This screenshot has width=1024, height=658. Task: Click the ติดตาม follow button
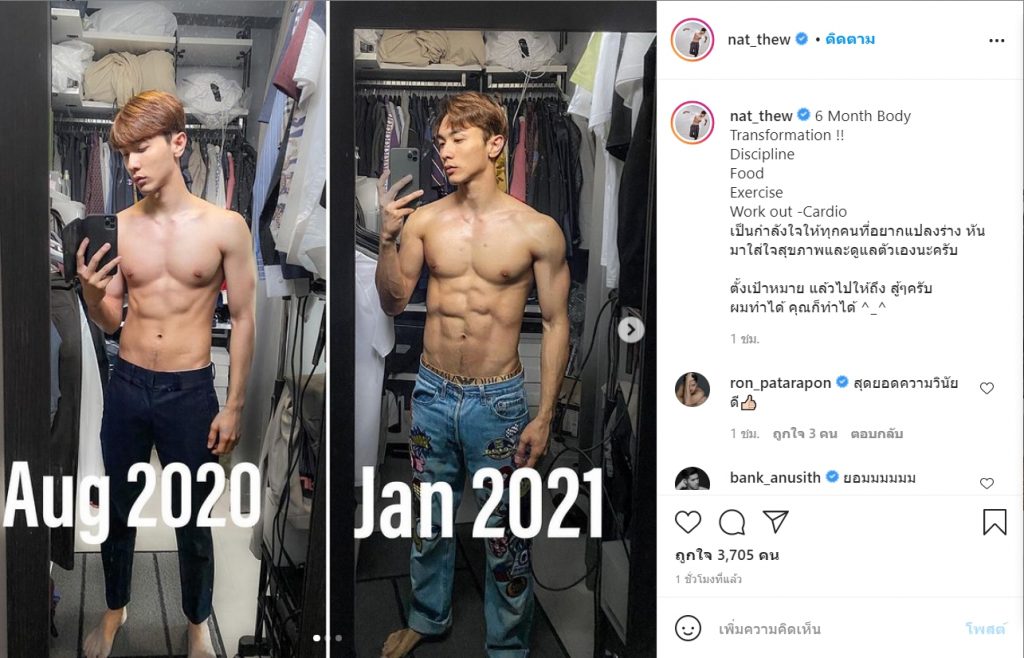tap(850, 39)
